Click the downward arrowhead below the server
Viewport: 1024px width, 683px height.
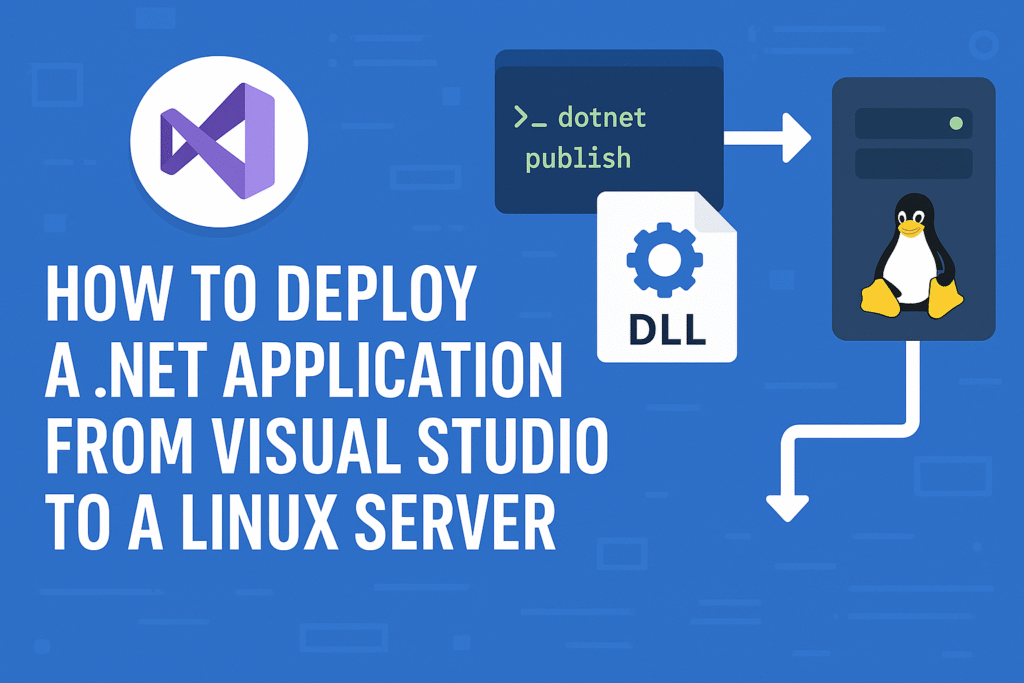pos(787,506)
